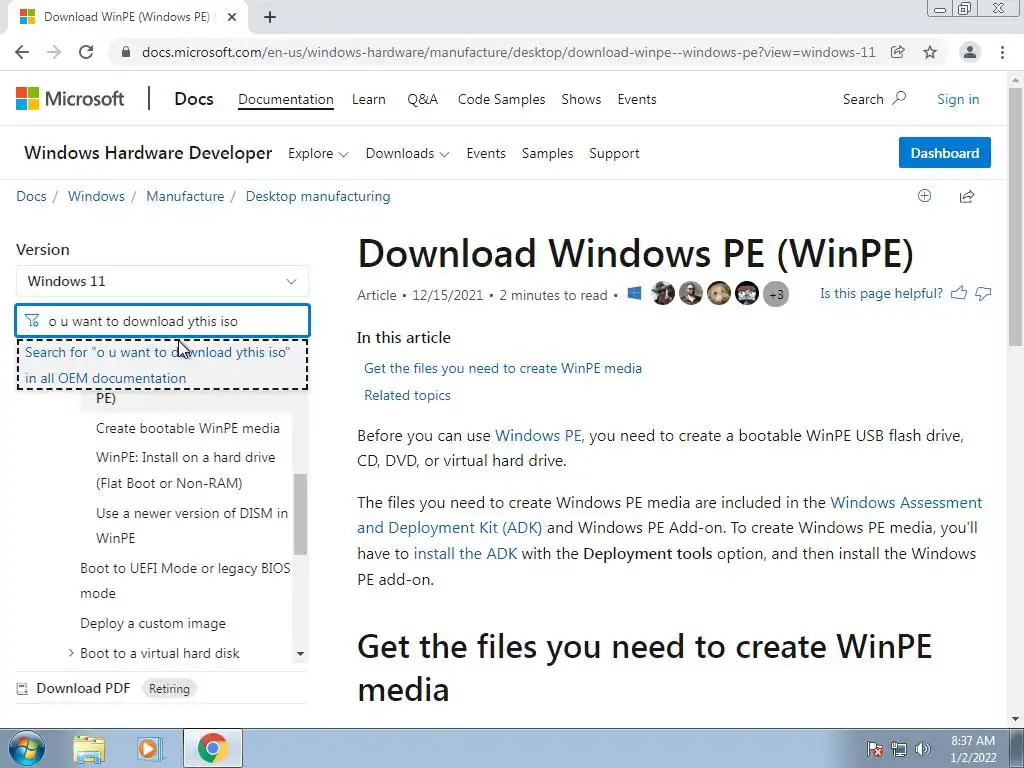Open the Version Windows 11 dropdown
Image resolution: width=1024 pixels, height=768 pixels.
pyautogui.click(x=162, y=281)
